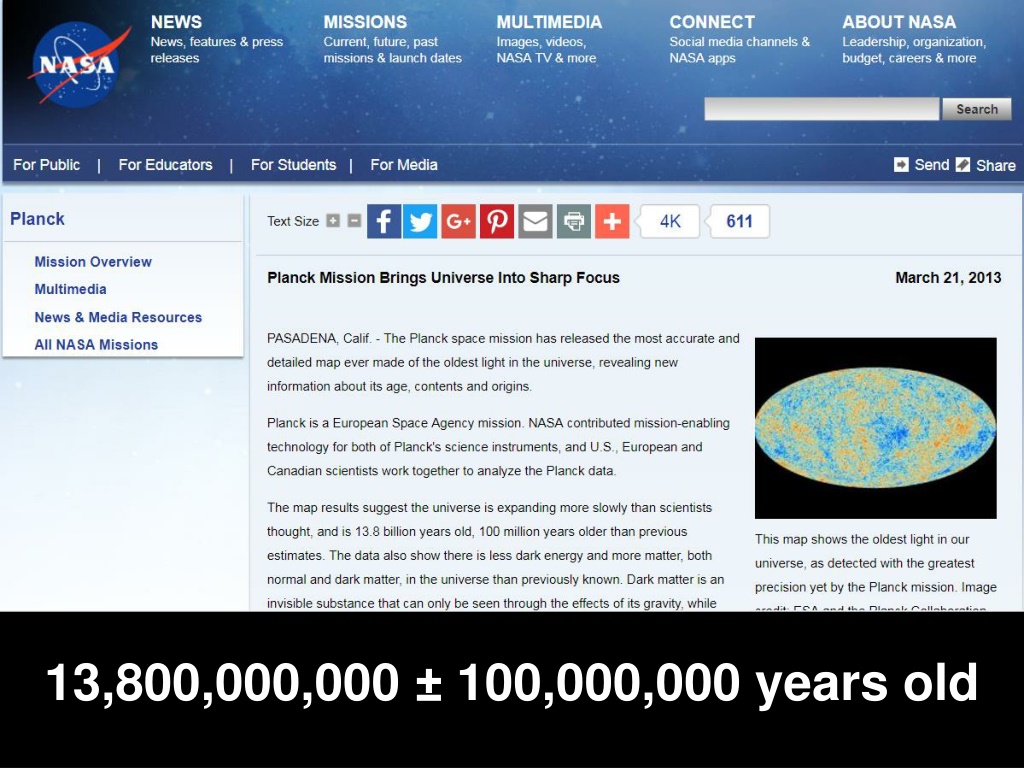Open the Planck universe map image

tap(876, 428)
